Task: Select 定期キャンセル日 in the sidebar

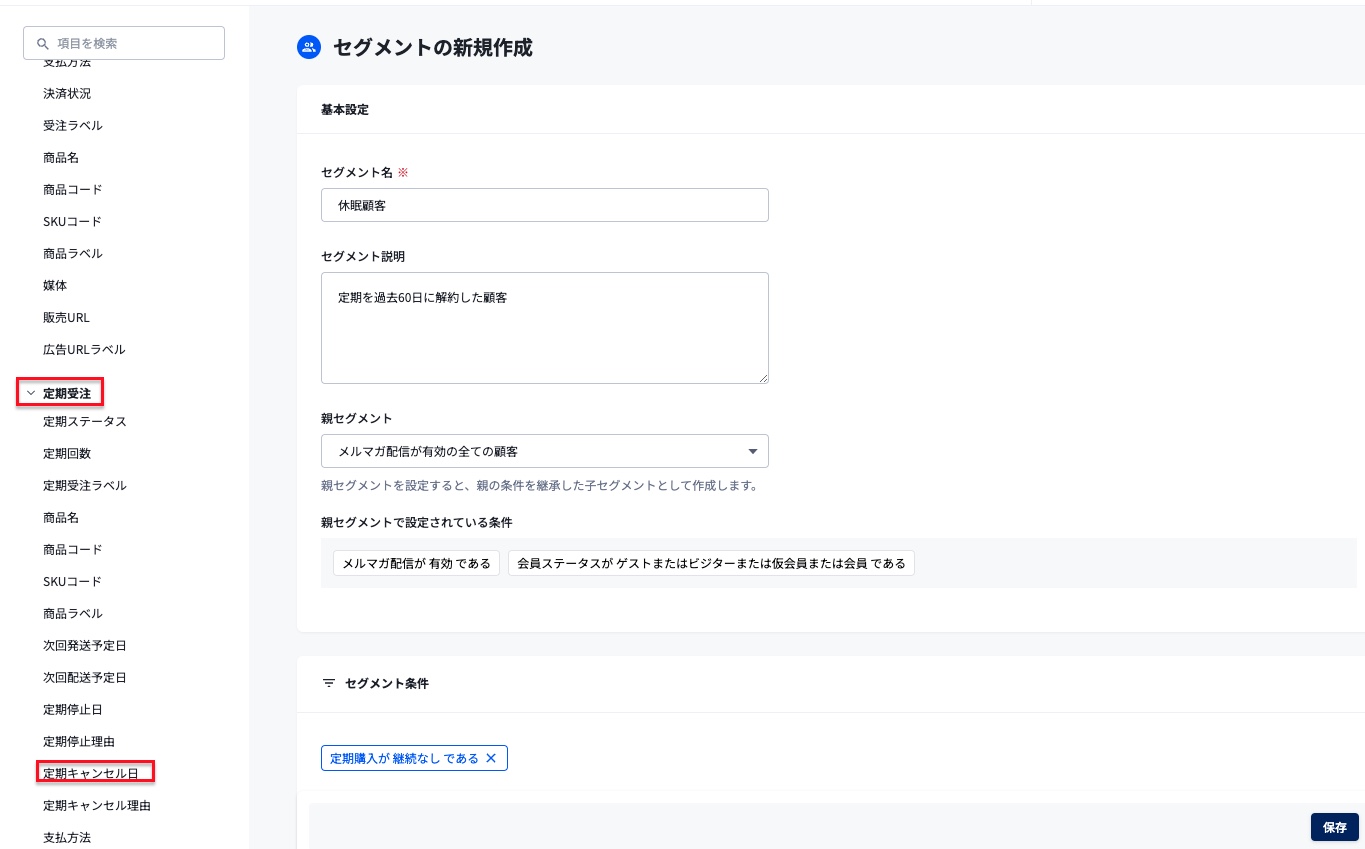Action: tap(91, 774)
